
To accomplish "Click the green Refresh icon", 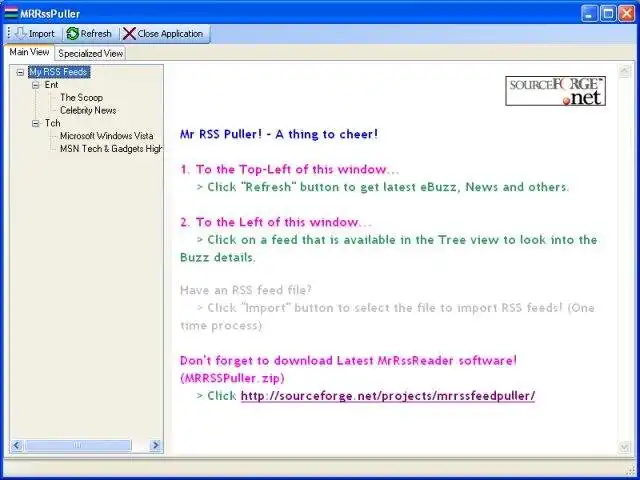I will click(73, 33).
